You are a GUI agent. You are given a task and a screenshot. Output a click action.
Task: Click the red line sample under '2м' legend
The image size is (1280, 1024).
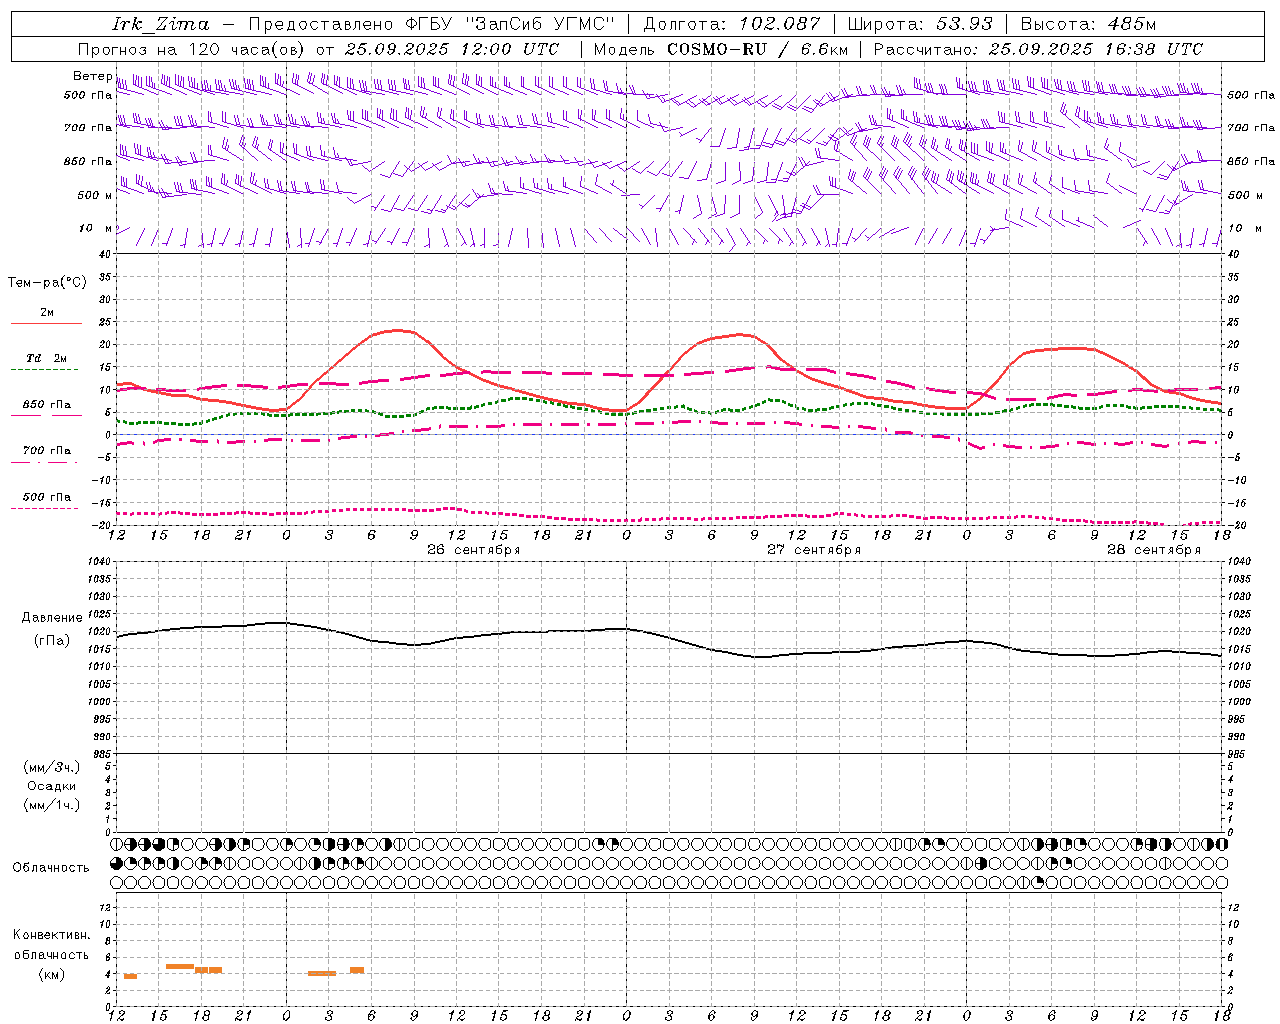click(x=46, y=323)
